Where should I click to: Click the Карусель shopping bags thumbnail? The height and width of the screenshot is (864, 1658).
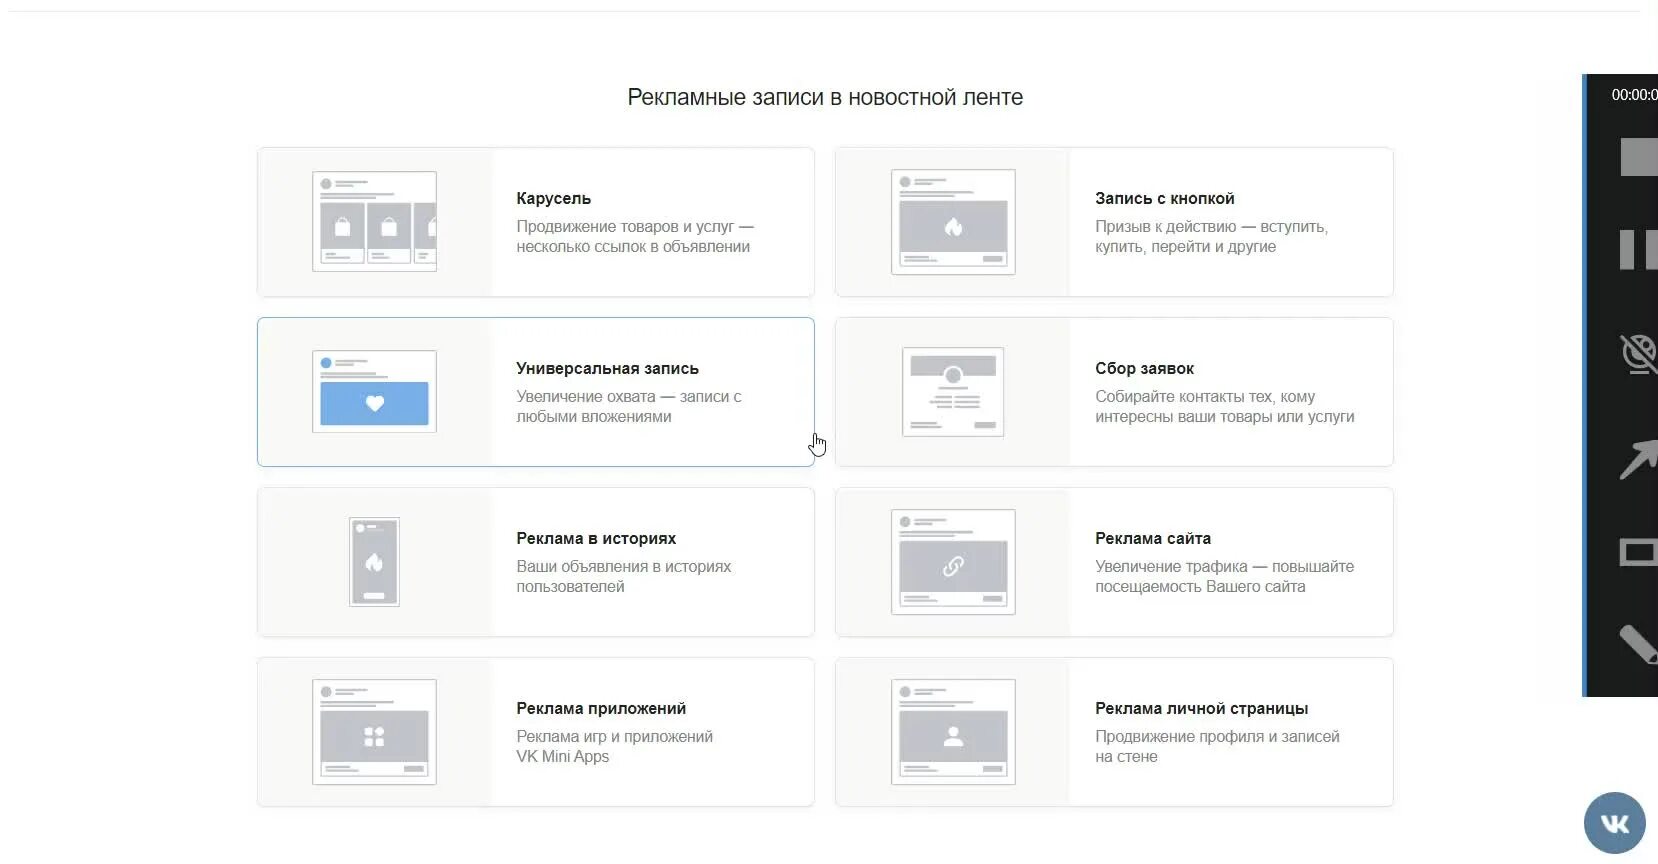tap(374, 221)
